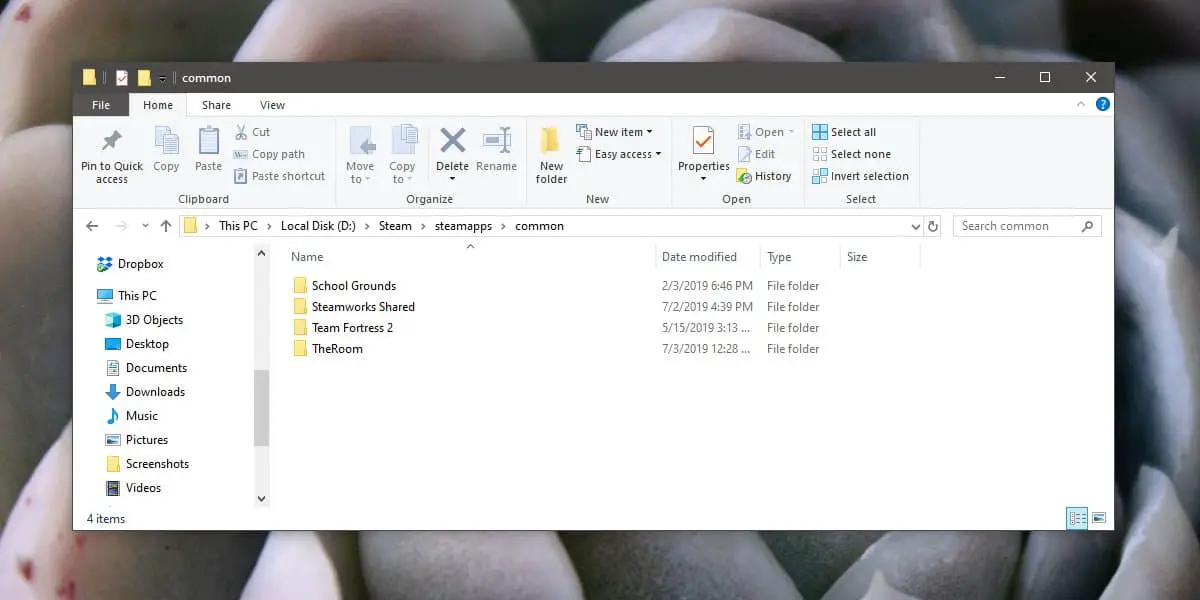Viewport: 1200px width, 600px height.
Task: Click This PC in address bar
Action: pyautogui.click(x=238, y=226)
